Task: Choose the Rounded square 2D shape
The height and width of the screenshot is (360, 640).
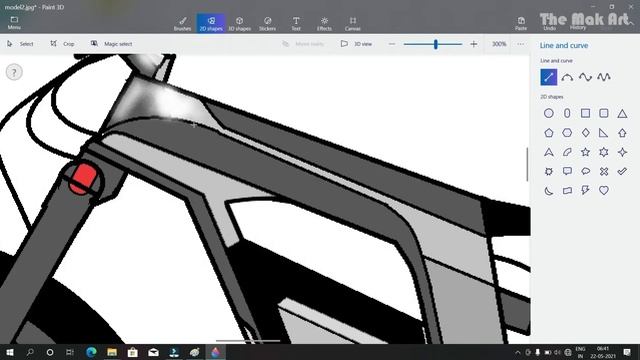Action: pyautogui.click(x=604, y=113)
